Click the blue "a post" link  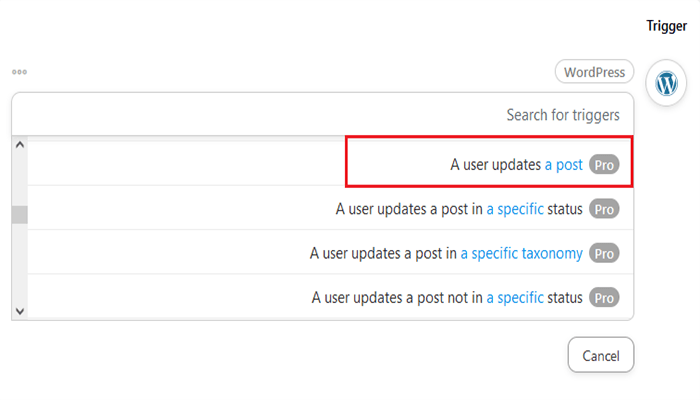click(x=563, y=165)
